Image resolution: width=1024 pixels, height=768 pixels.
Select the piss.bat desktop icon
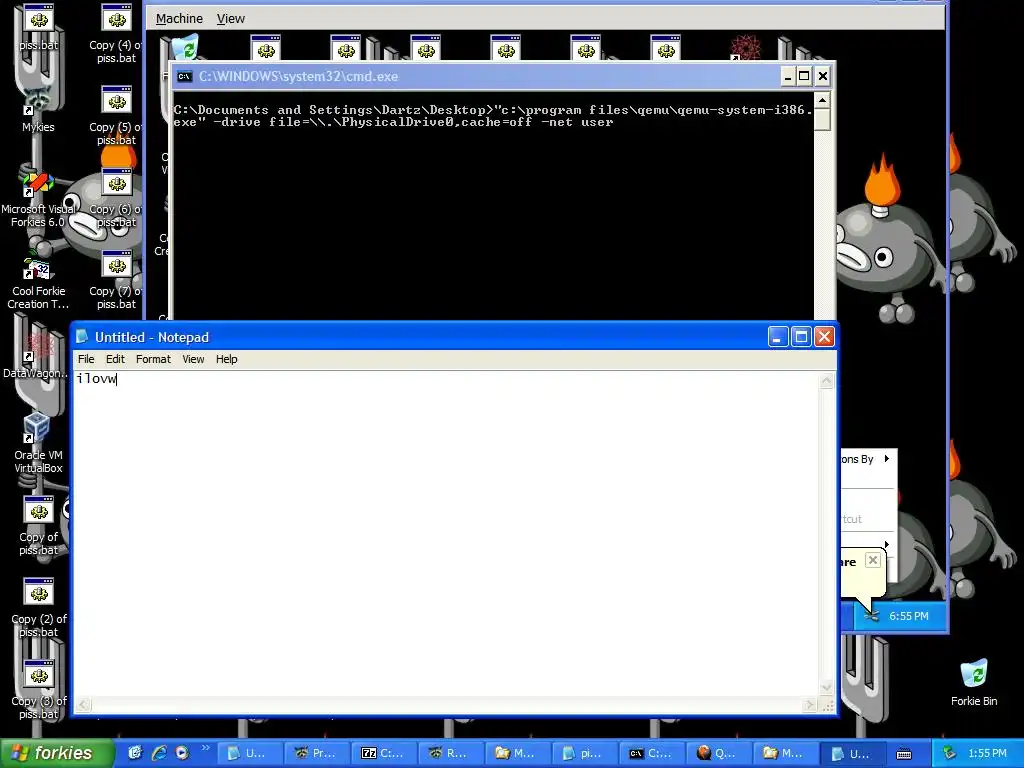tap(39, 27)
